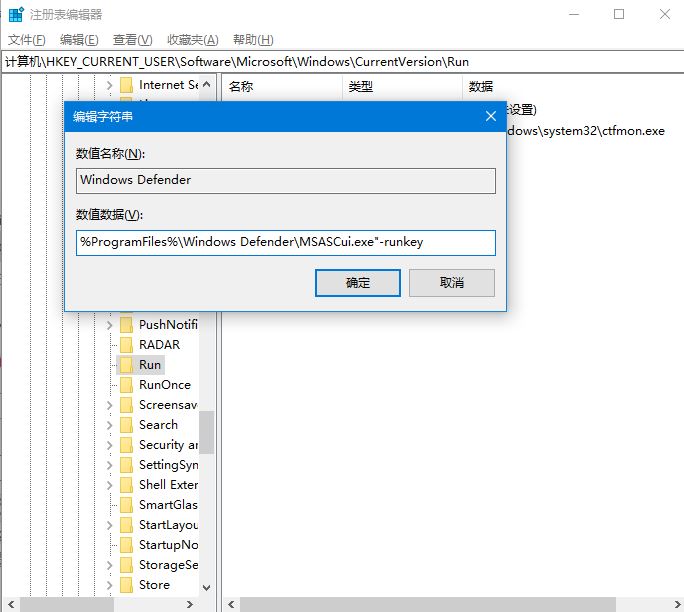Click the 数值数据 input field
684x612 pixels.
(x=286, y=243)
